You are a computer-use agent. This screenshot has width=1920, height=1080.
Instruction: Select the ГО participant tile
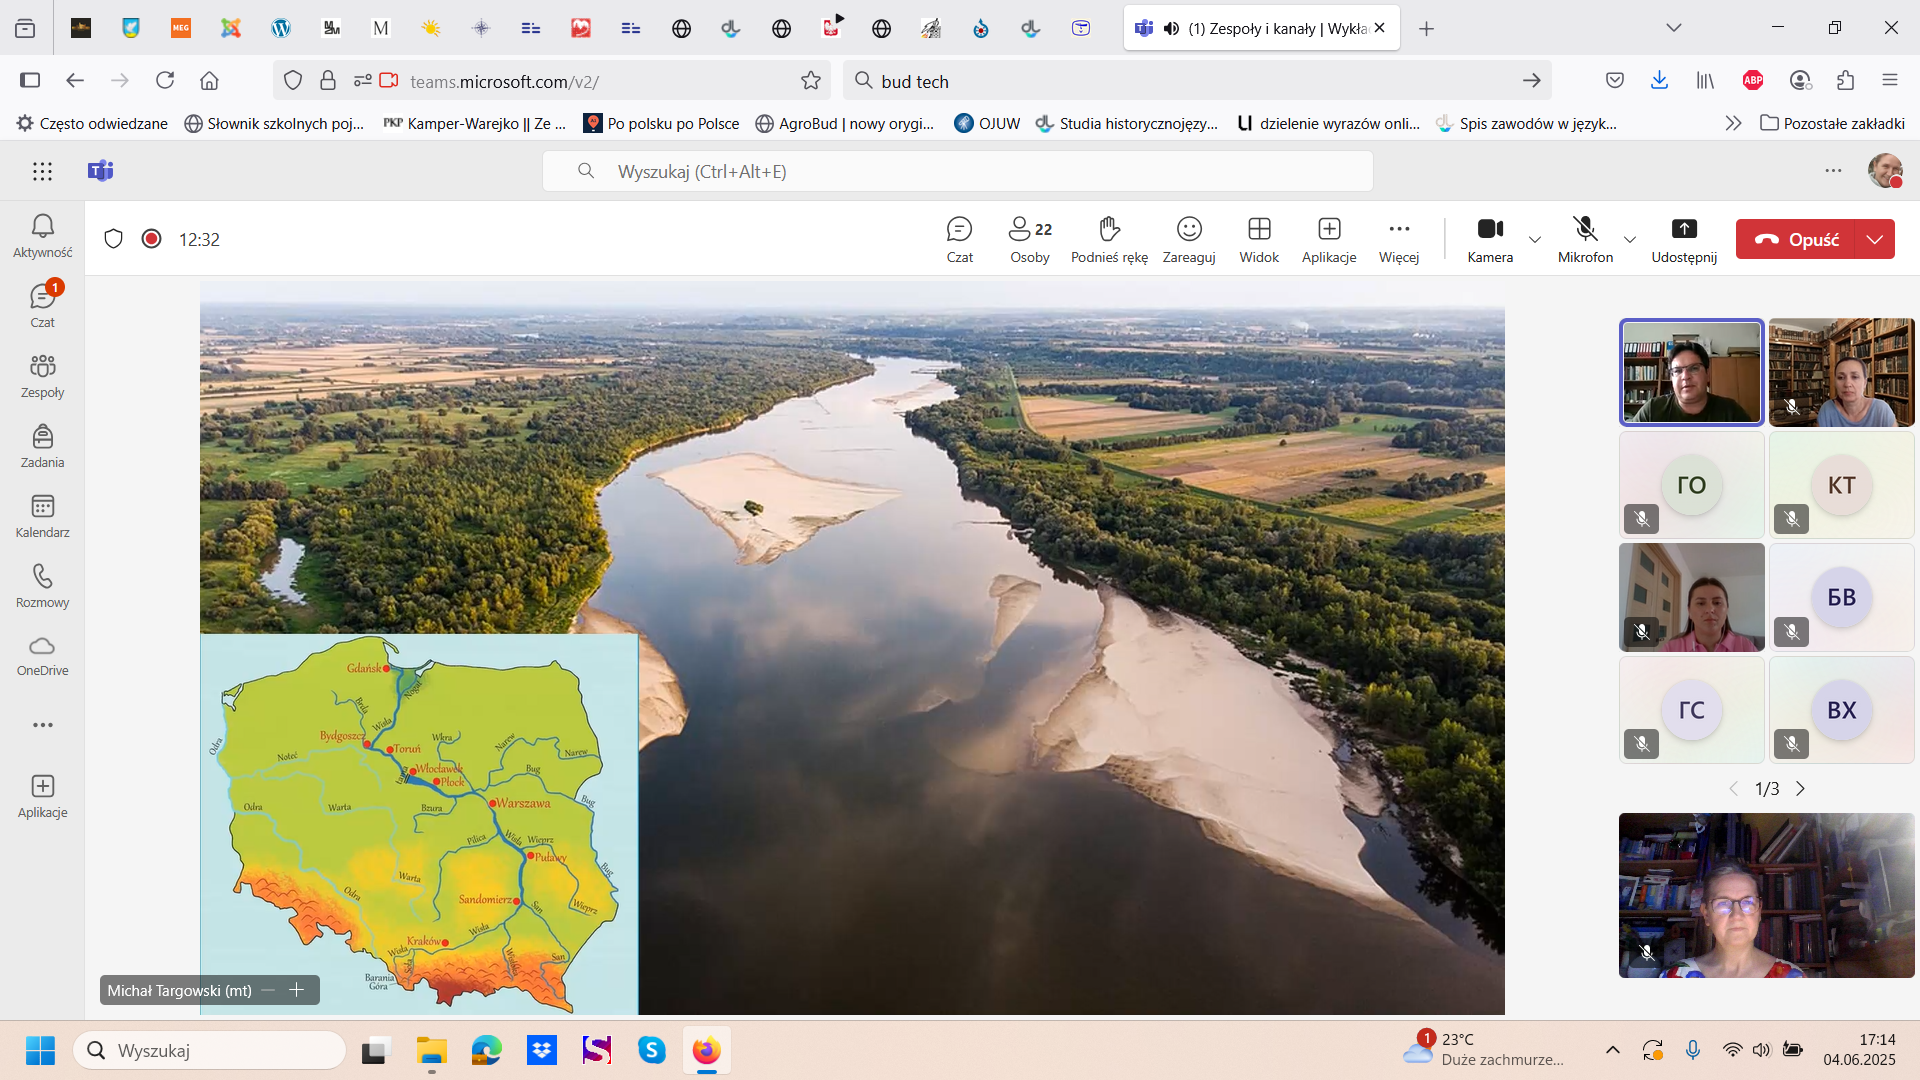click(1692, 485)
